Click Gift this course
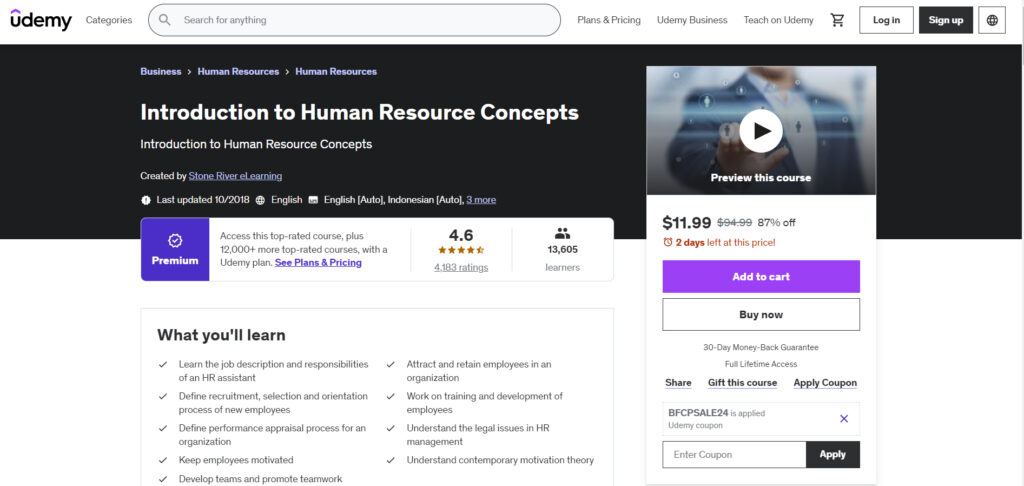The width and height of the screenshot is (1024, 486). tap(743, 383)
